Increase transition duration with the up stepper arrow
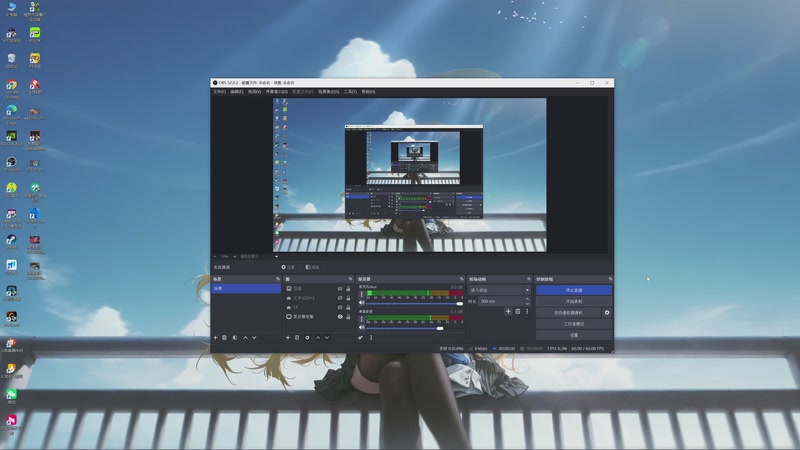800x450 pixels. (527, 299)
